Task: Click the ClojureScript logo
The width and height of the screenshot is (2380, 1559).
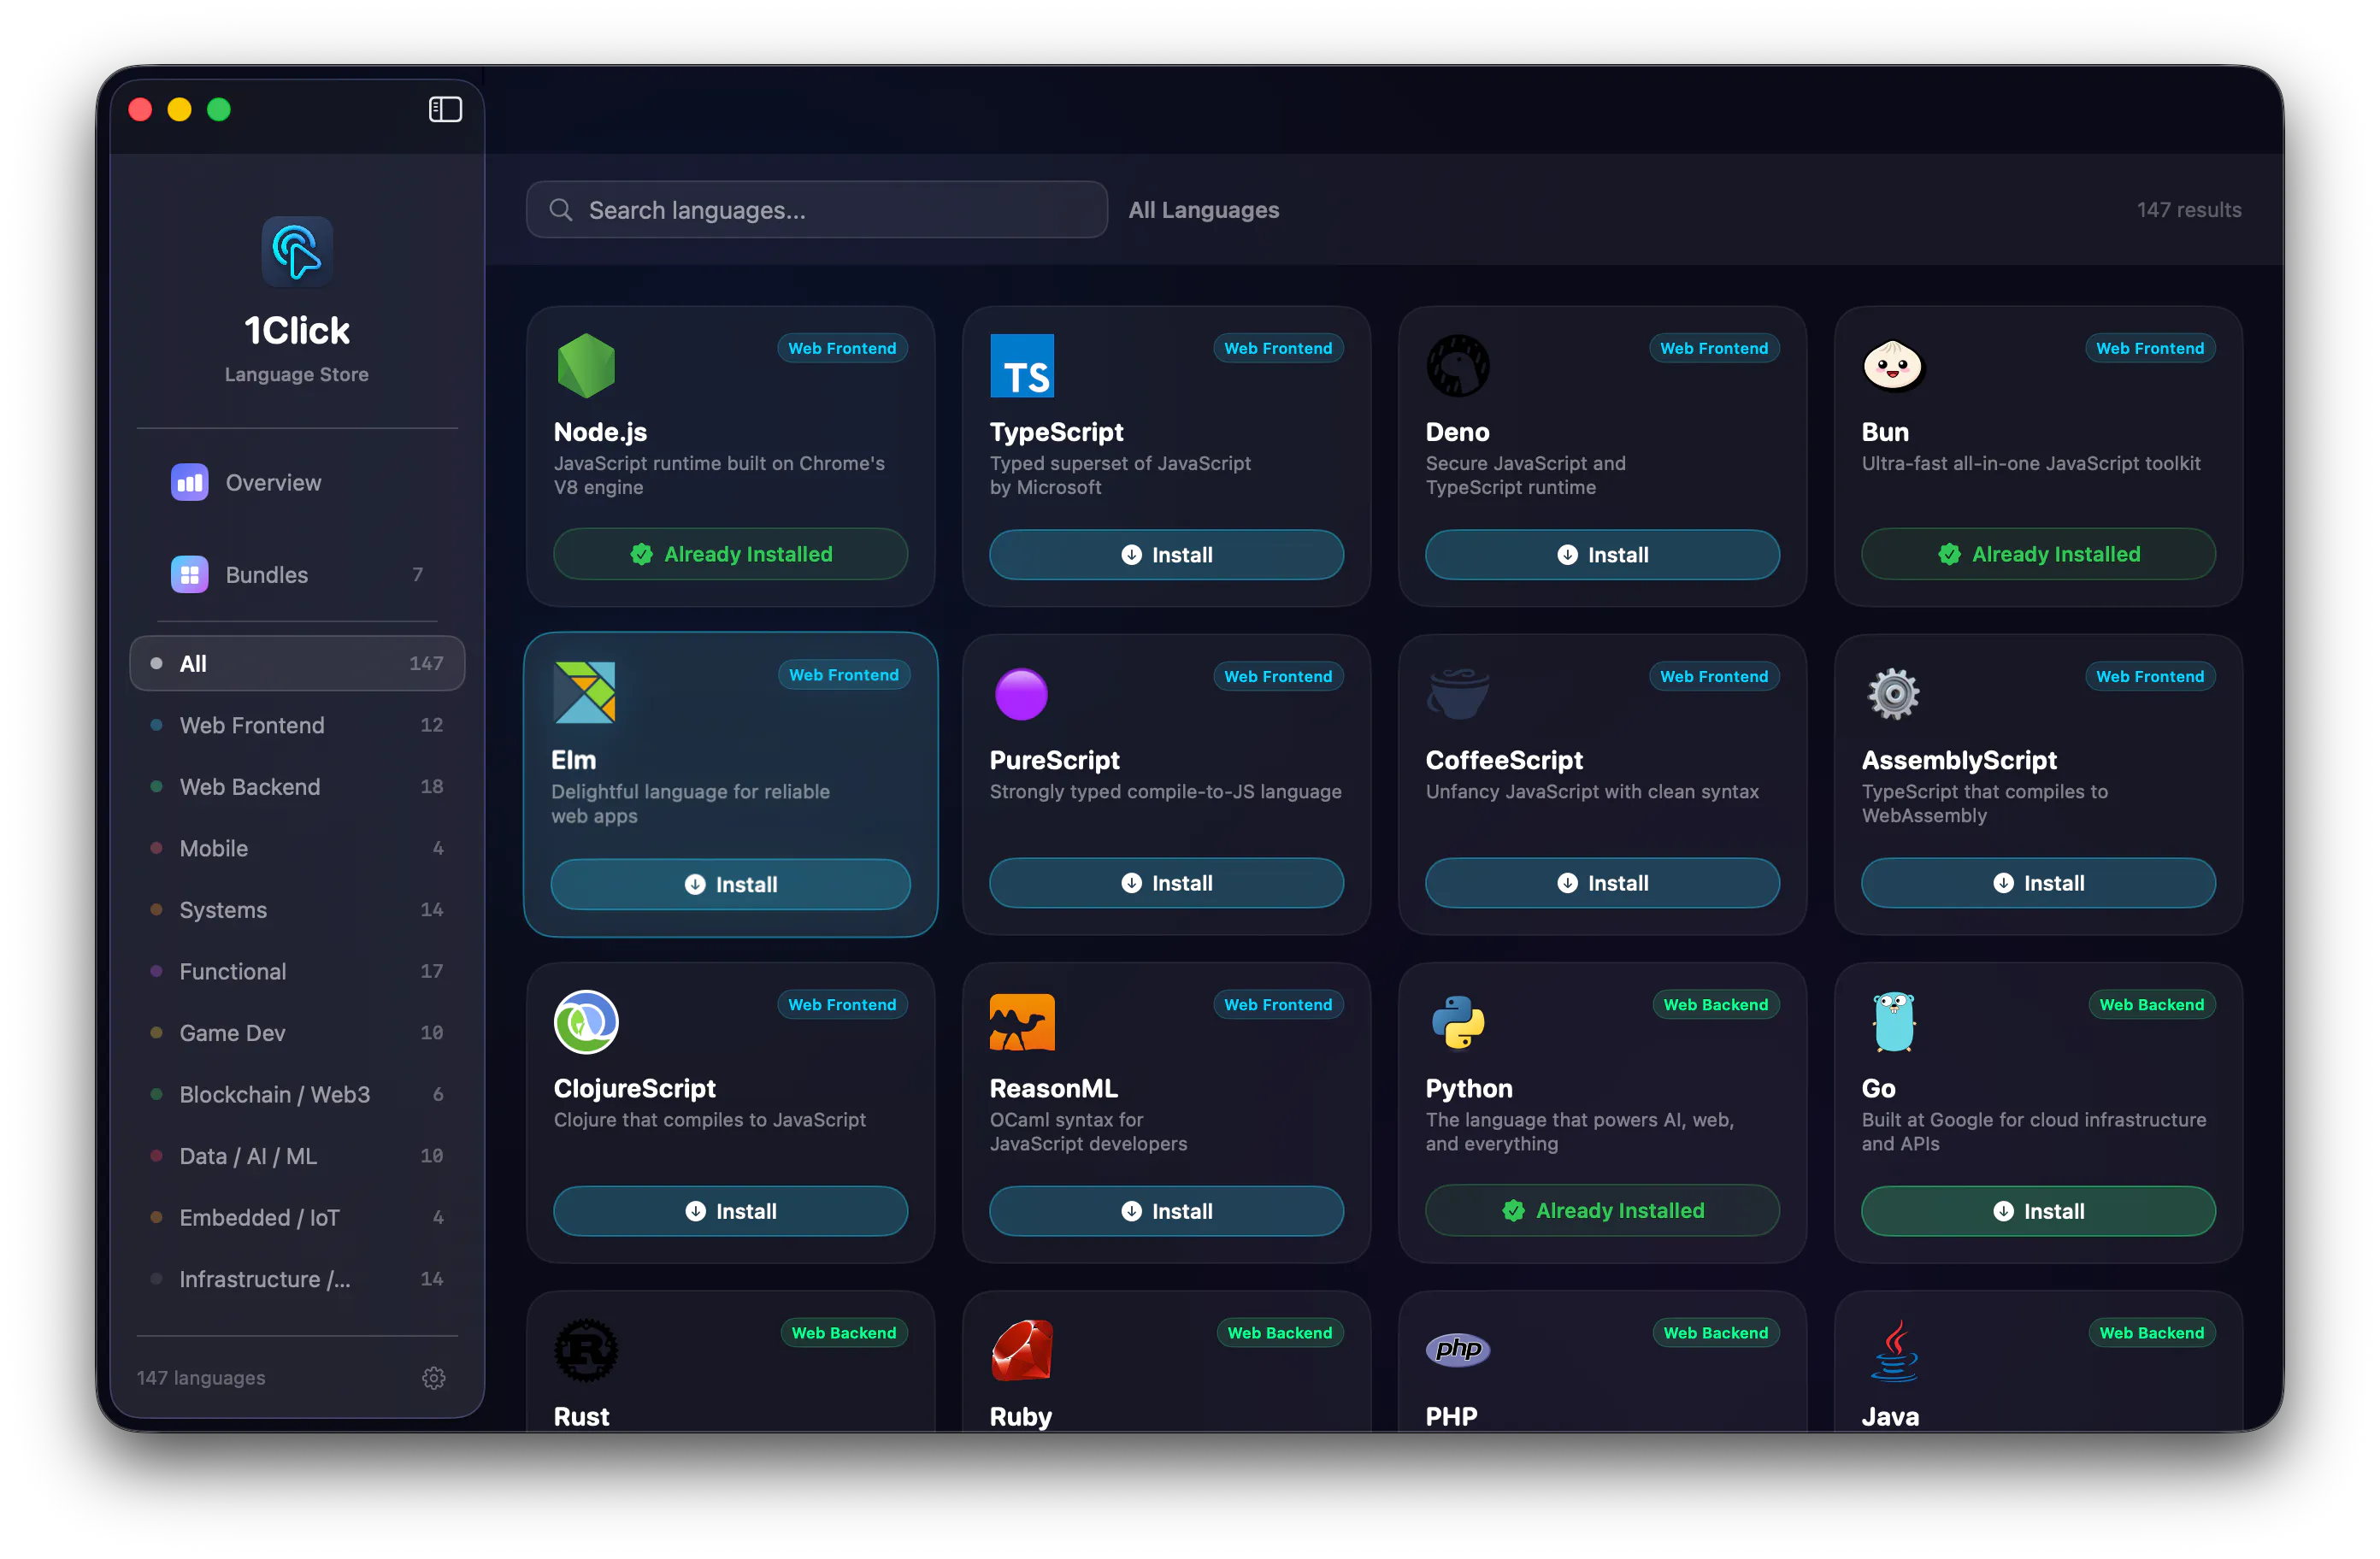Action: [586, 1021]
